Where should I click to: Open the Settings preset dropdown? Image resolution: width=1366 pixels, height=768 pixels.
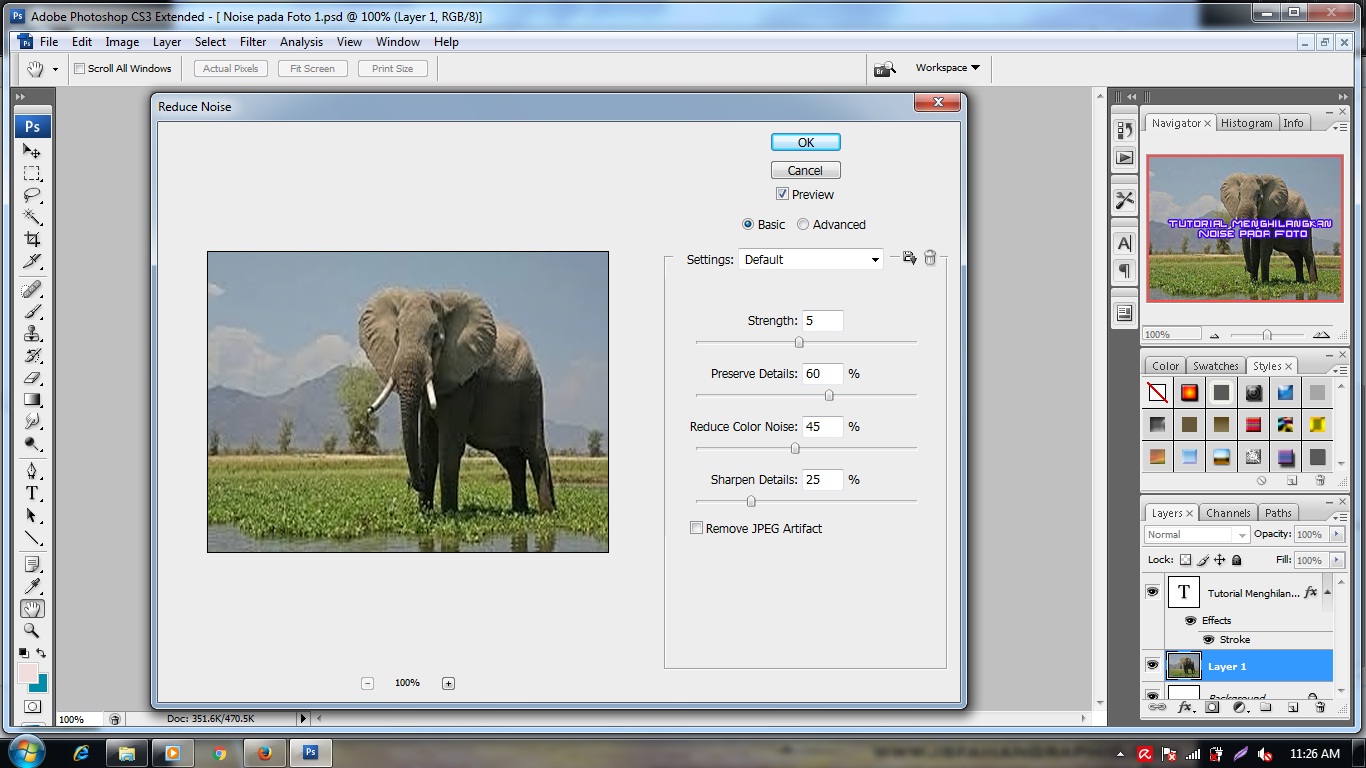click(x=811, y=259)
